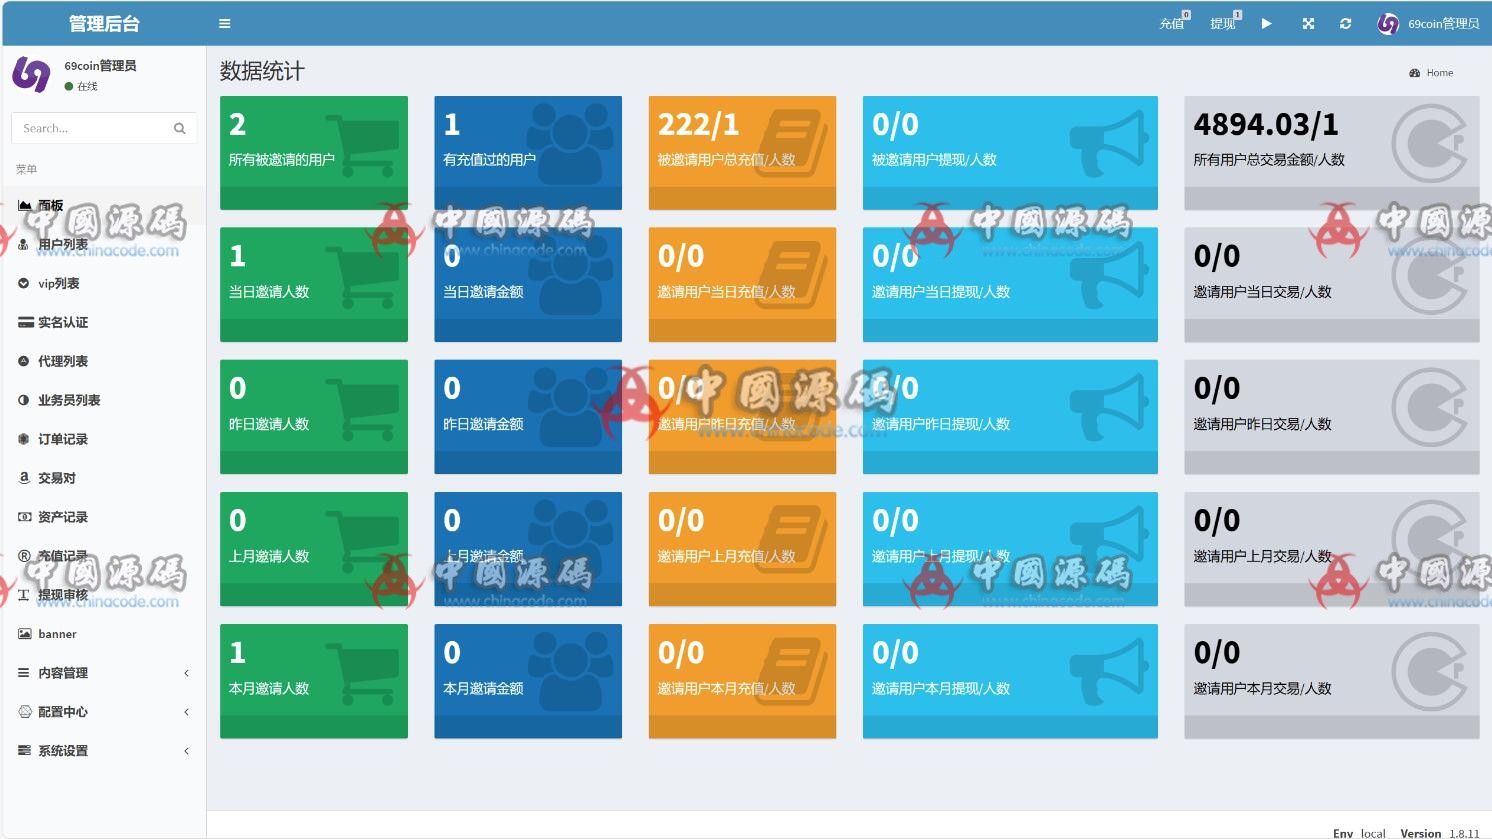Click the 邀请用户本月提现/人数 label

point(941,688)
